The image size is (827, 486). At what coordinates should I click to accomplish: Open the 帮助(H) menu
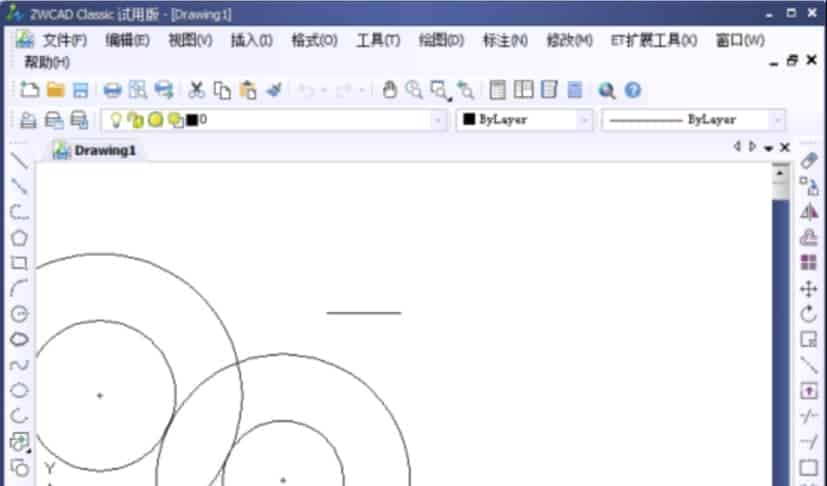tap(47, 62)
